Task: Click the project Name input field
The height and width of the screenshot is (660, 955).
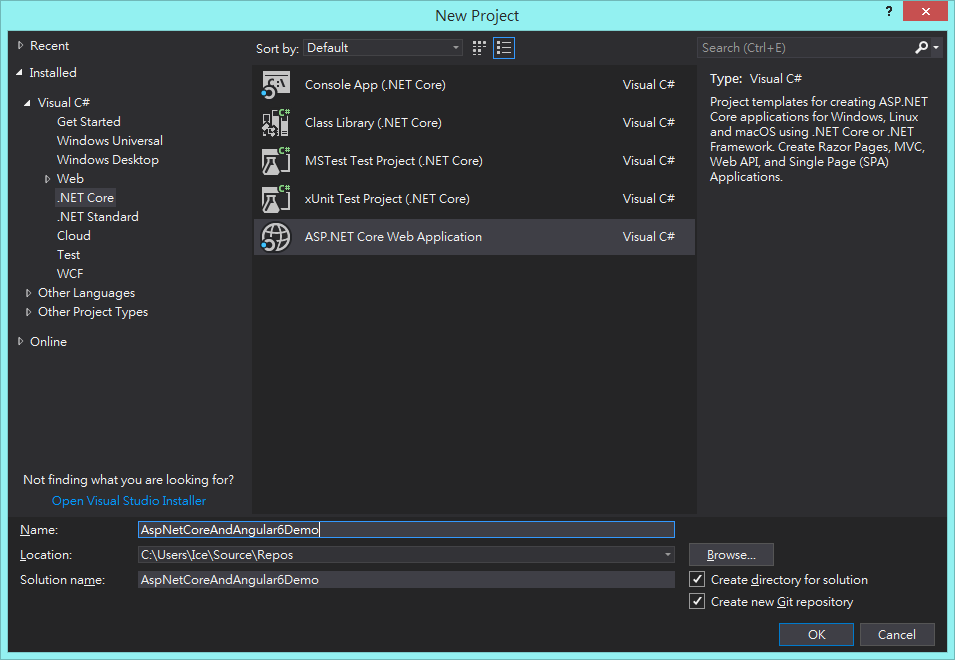Action: 406,530
